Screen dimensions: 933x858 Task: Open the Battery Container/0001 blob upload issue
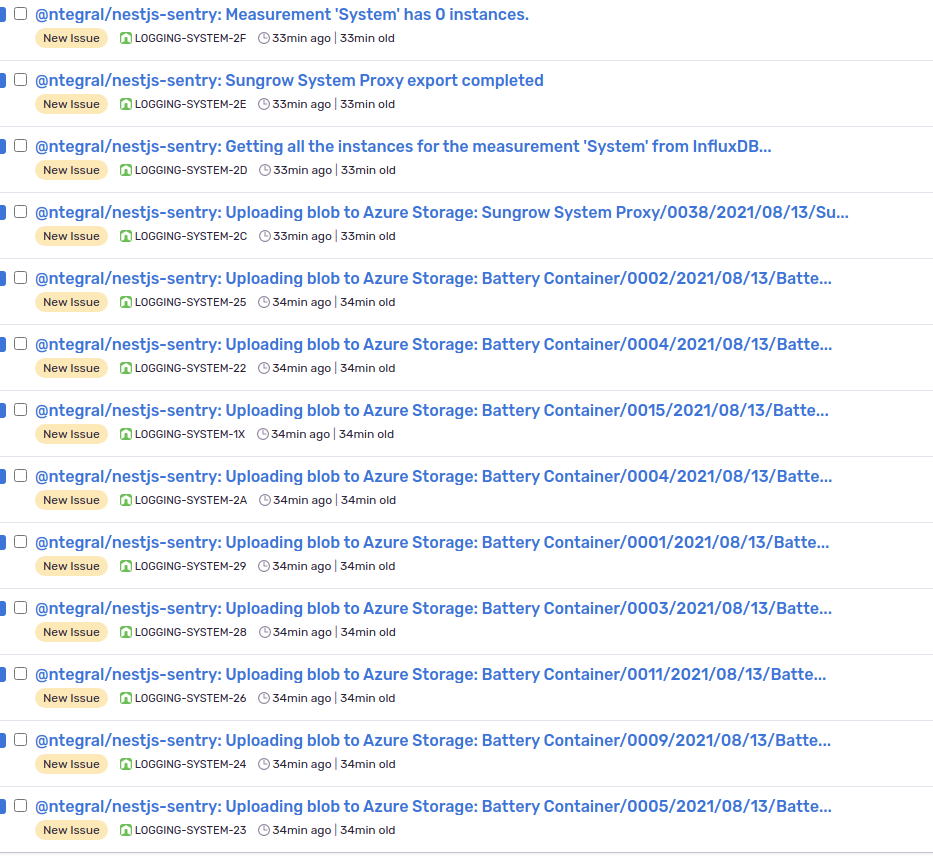[432, 543]
